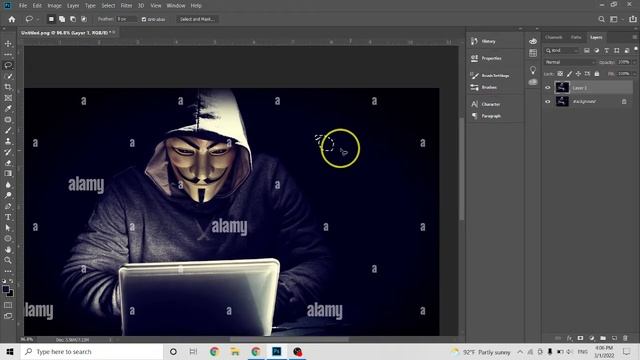This screenshot has width=640, height=360.
Task: Toggle the Anti-alias checkbox
Action: [144, 19]
